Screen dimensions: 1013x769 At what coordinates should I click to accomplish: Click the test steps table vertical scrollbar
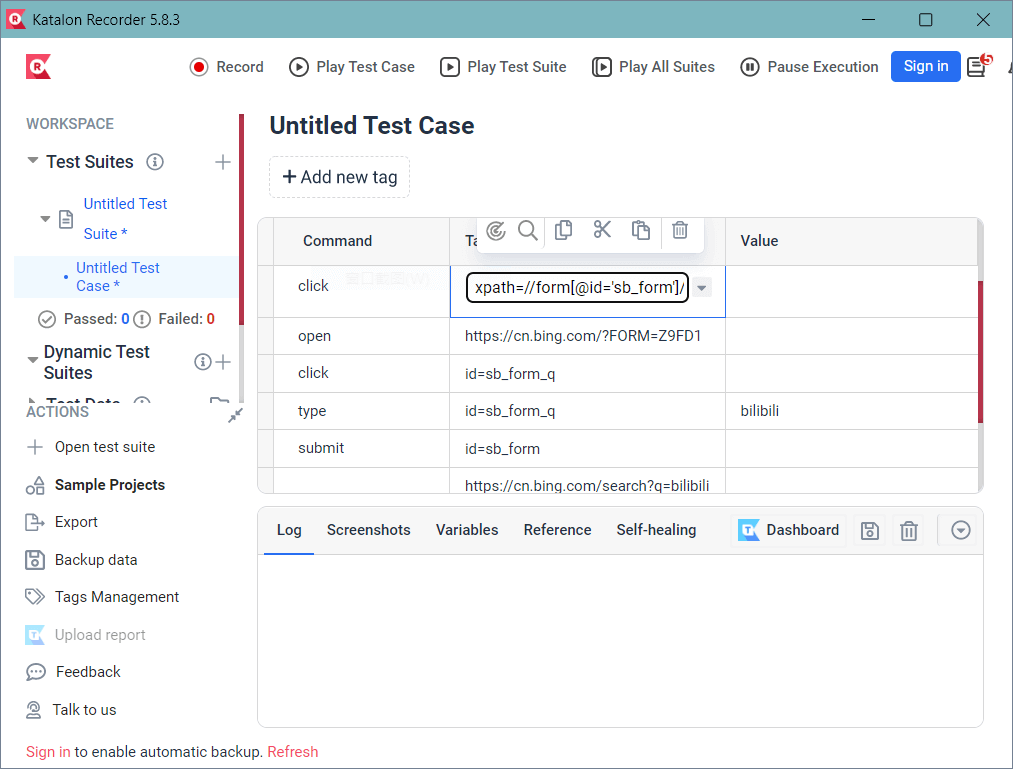[x=980, y=352]
